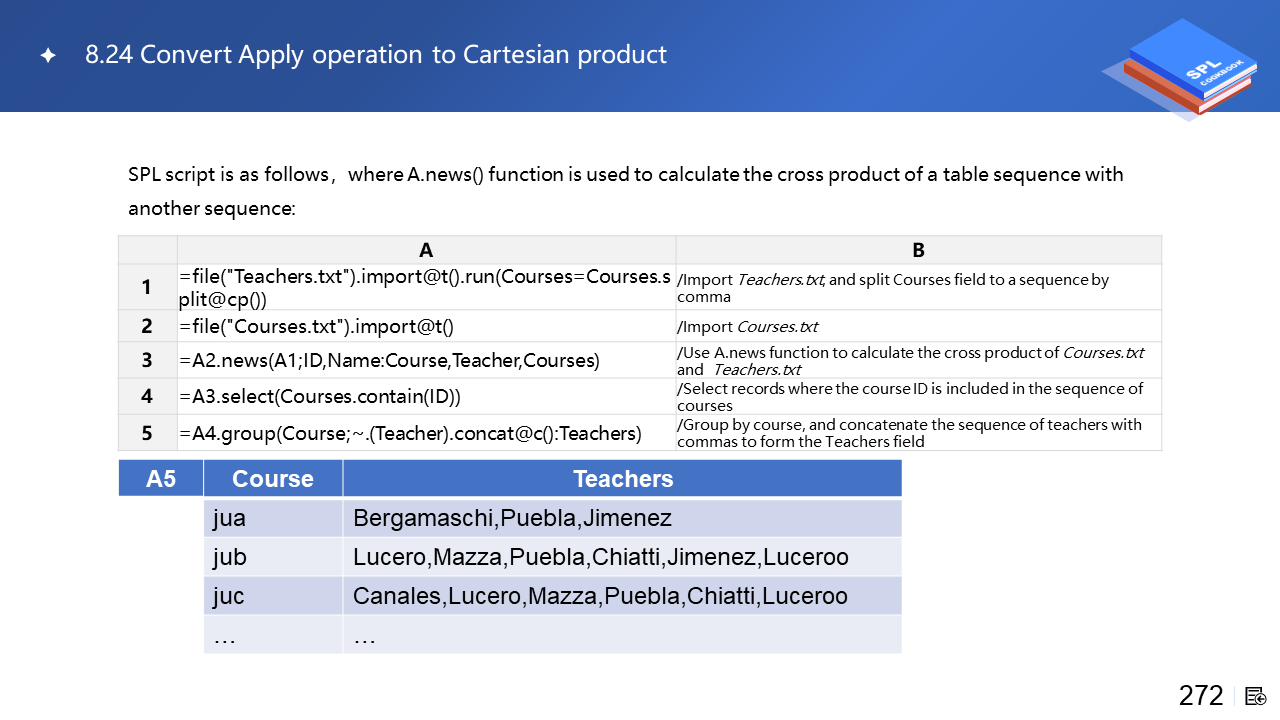This screenshot has width=1280, height=720.
Task: Click the SPL Cookbook book logo
Action: pyautogui.click(x=1186, y=68)
